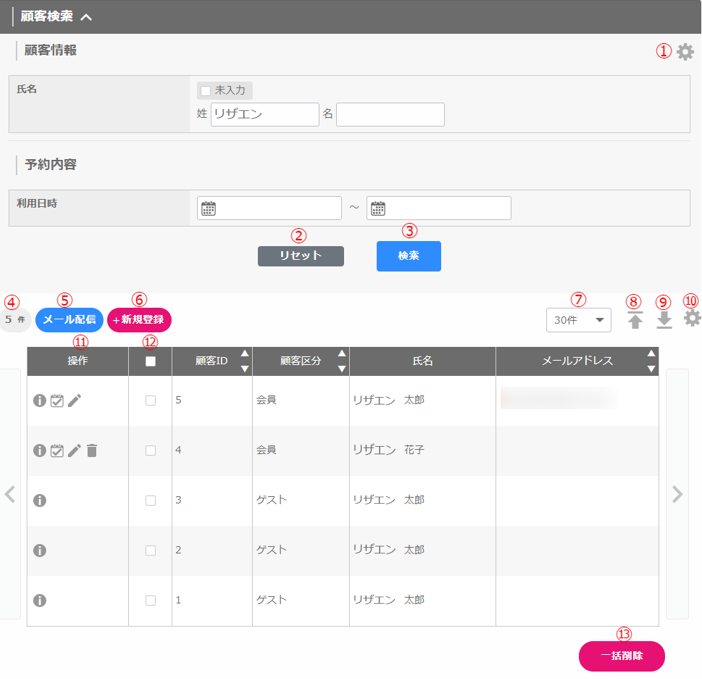702x679 pixels.
Task: Check the row checkbox for customer ID 3
Action: click(x=150, y=501)
